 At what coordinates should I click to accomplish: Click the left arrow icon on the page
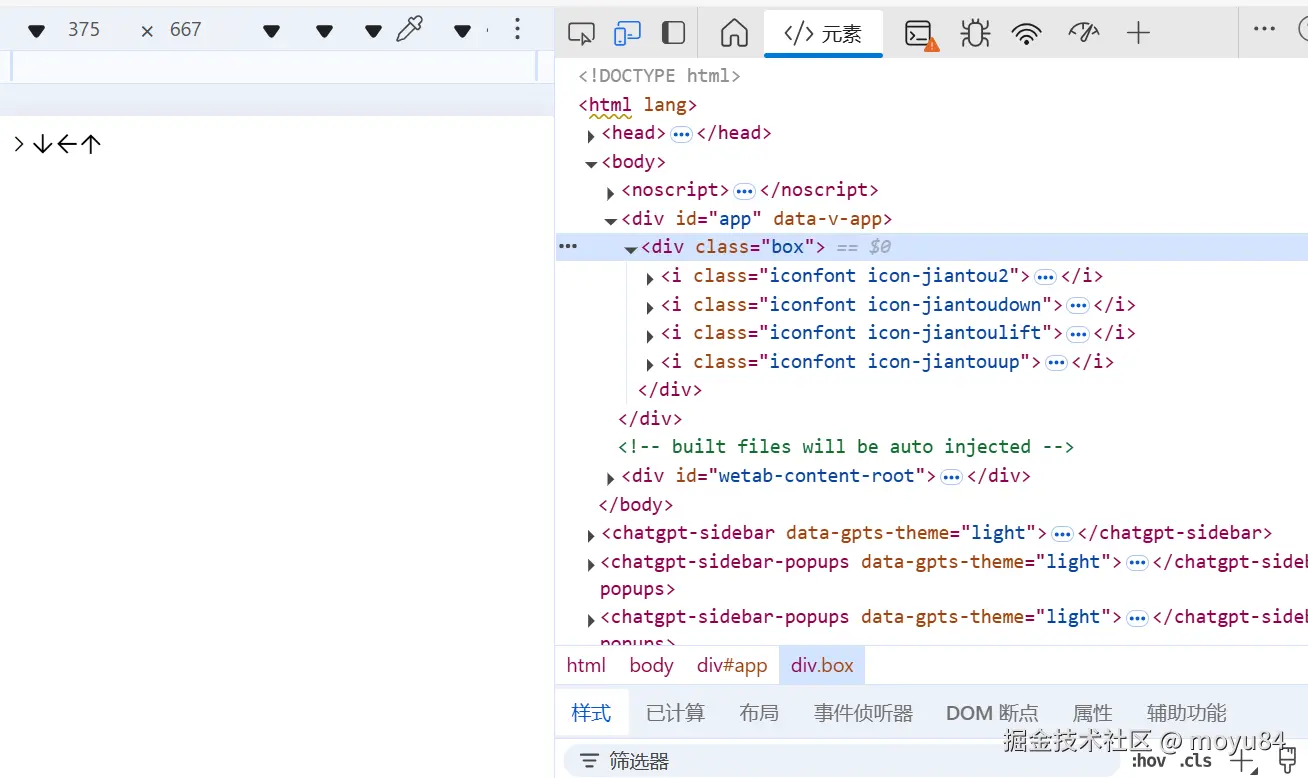pyautogui.click(x=66, y=144)
